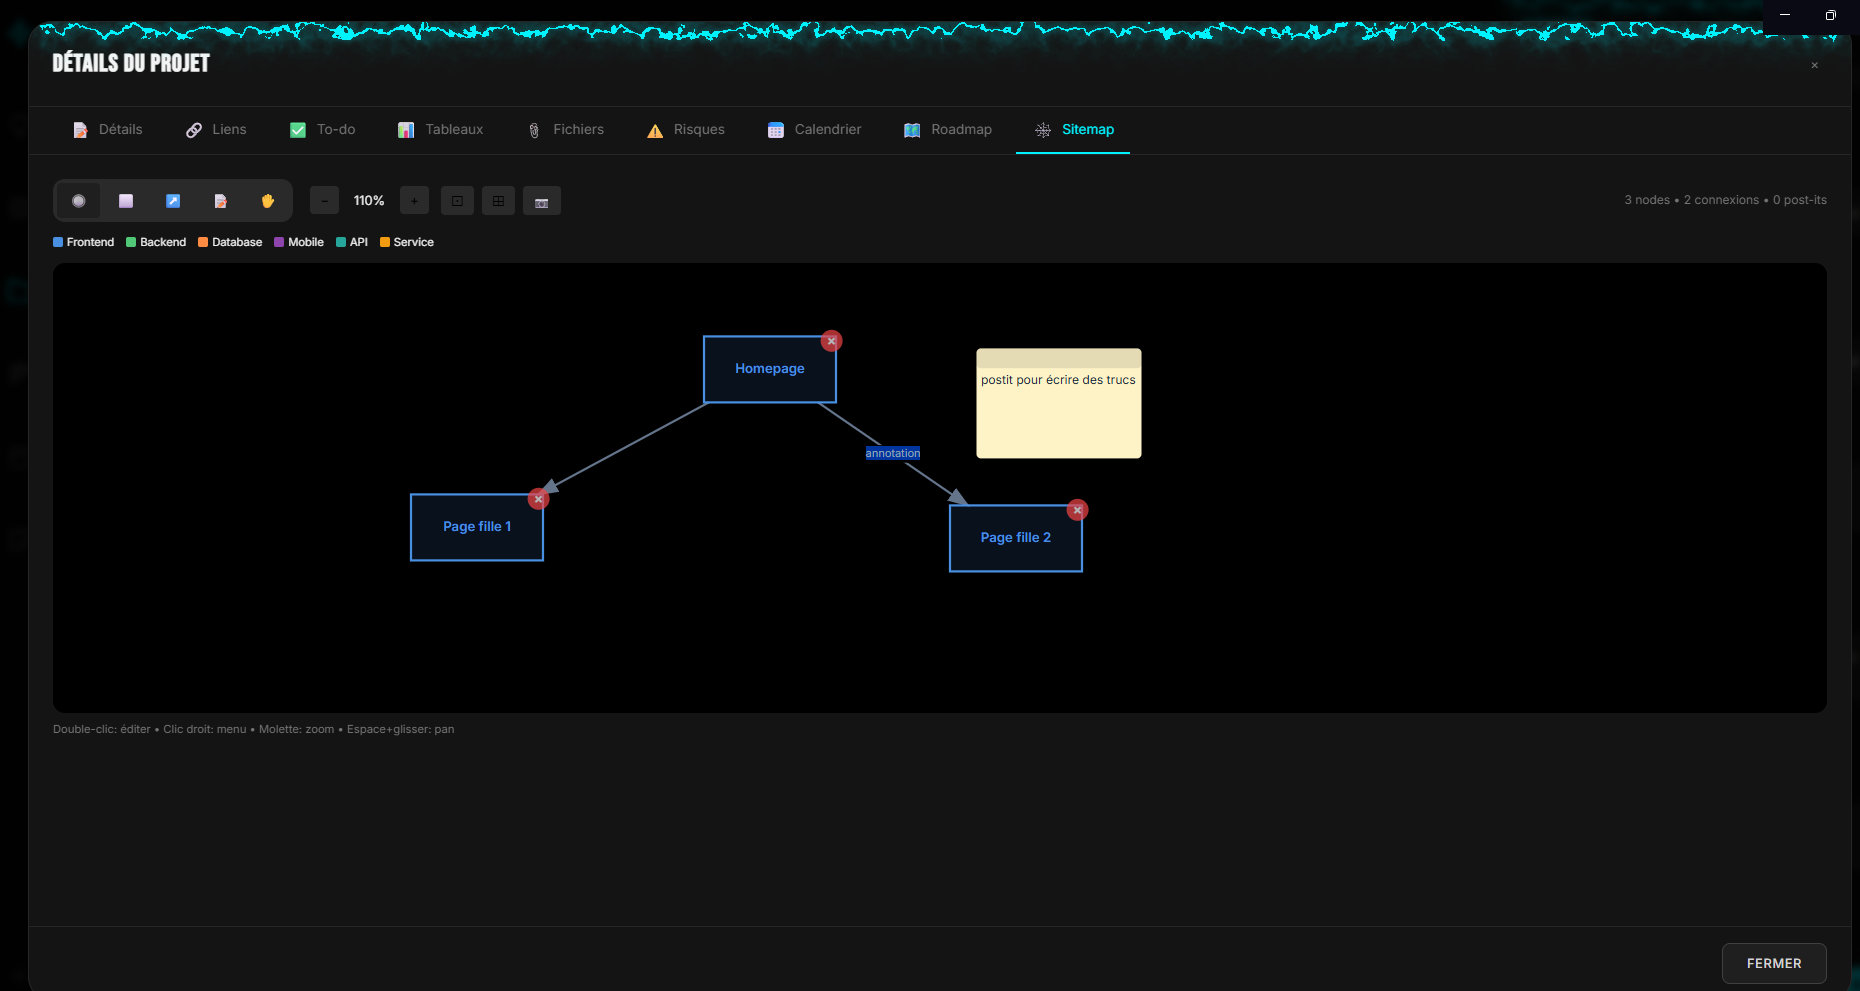Choose the arrow connection tool
This screenshot has width=1860, height=991.
(x=173, y=201)
